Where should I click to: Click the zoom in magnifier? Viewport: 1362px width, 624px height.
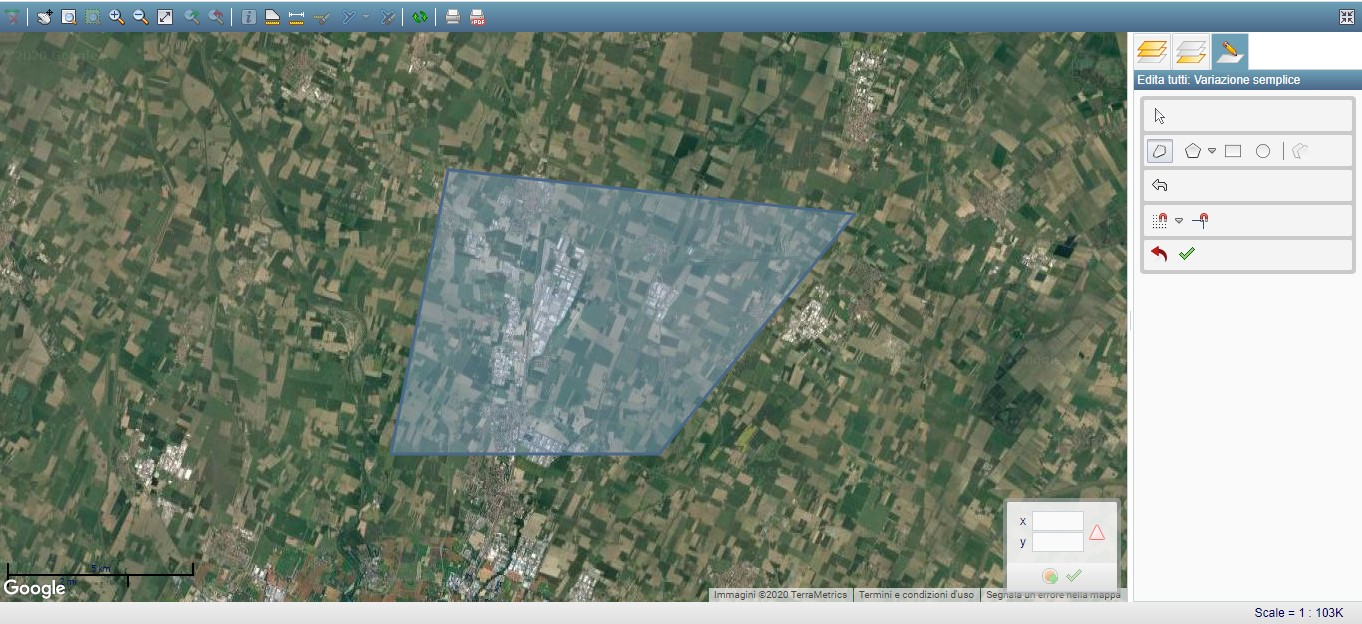pyautogui.click(x=117, y=16)
